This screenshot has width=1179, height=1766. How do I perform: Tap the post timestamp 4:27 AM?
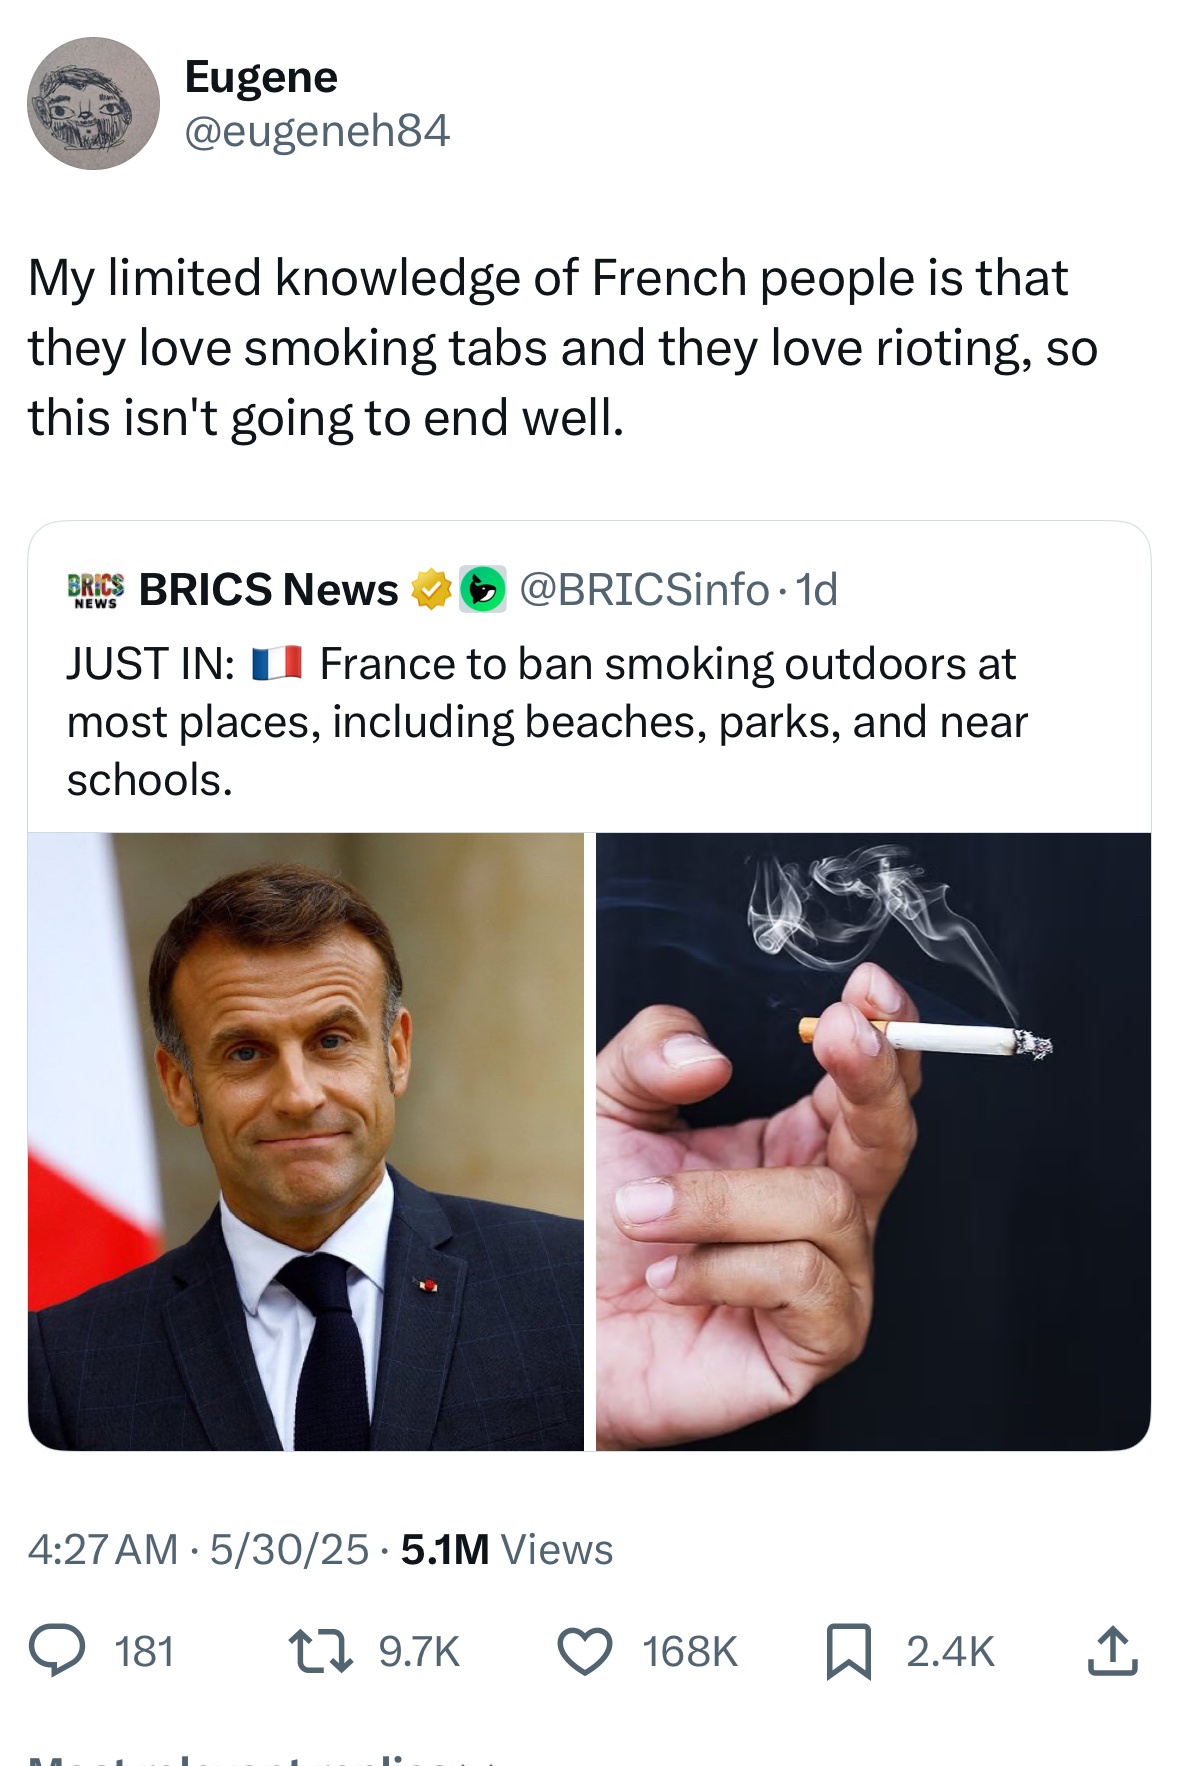click(103, 1549)
